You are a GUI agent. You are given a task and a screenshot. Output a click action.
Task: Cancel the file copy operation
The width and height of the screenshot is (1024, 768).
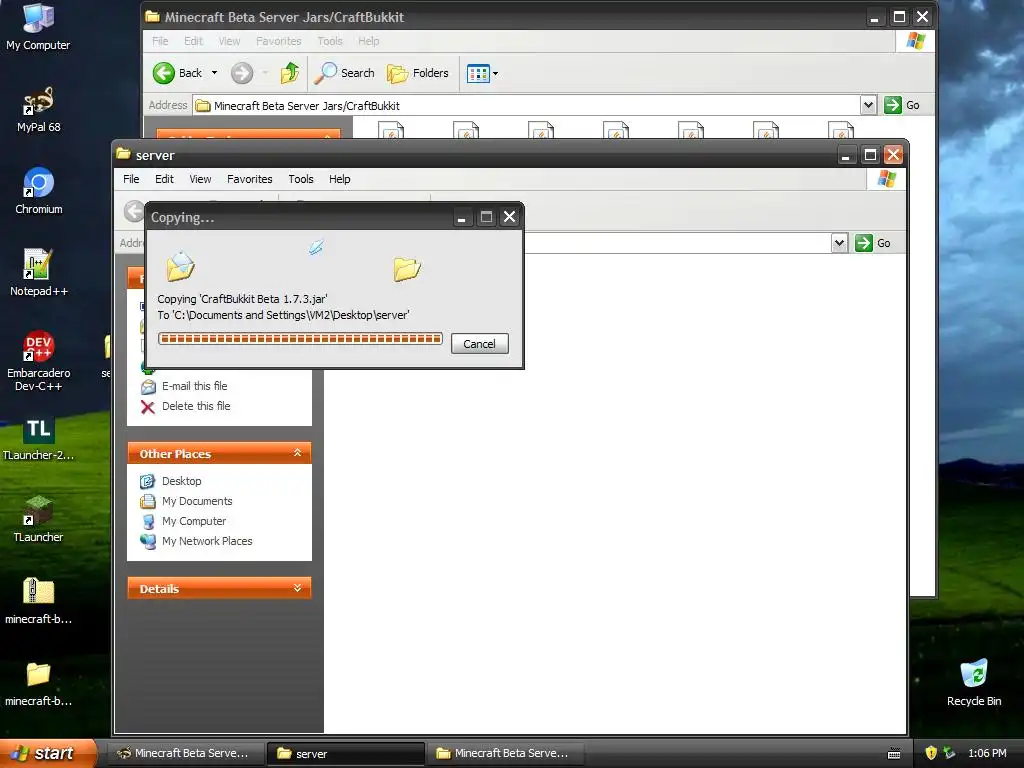(479, 344)
